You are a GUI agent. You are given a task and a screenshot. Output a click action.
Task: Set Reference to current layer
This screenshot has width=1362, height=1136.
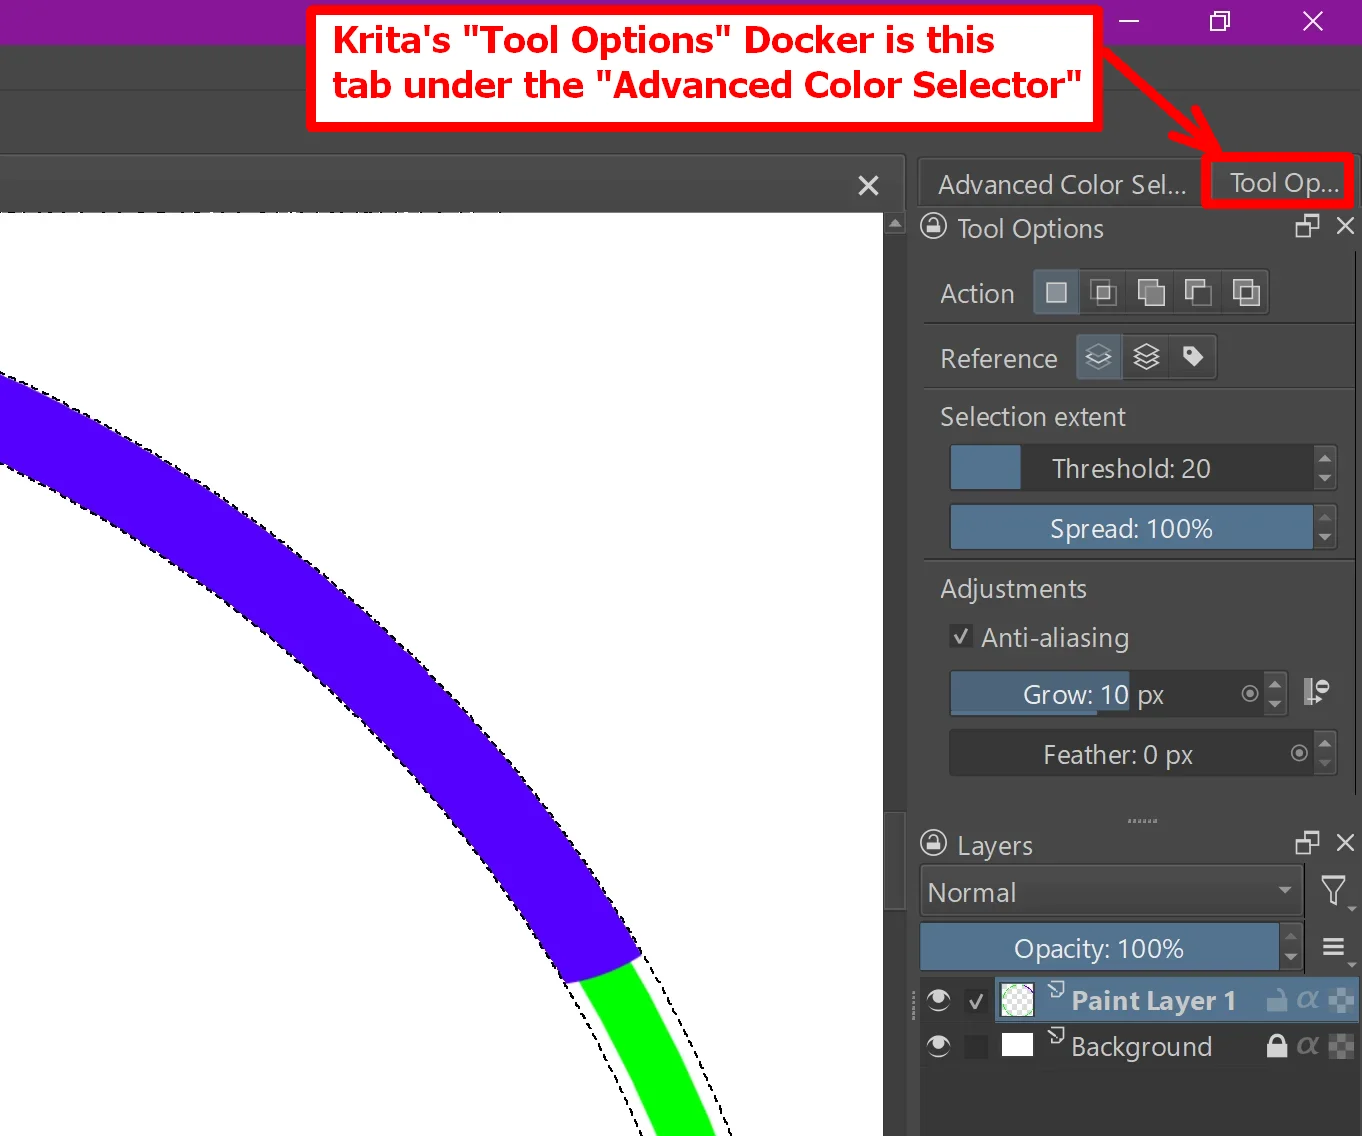point(1099,357)
